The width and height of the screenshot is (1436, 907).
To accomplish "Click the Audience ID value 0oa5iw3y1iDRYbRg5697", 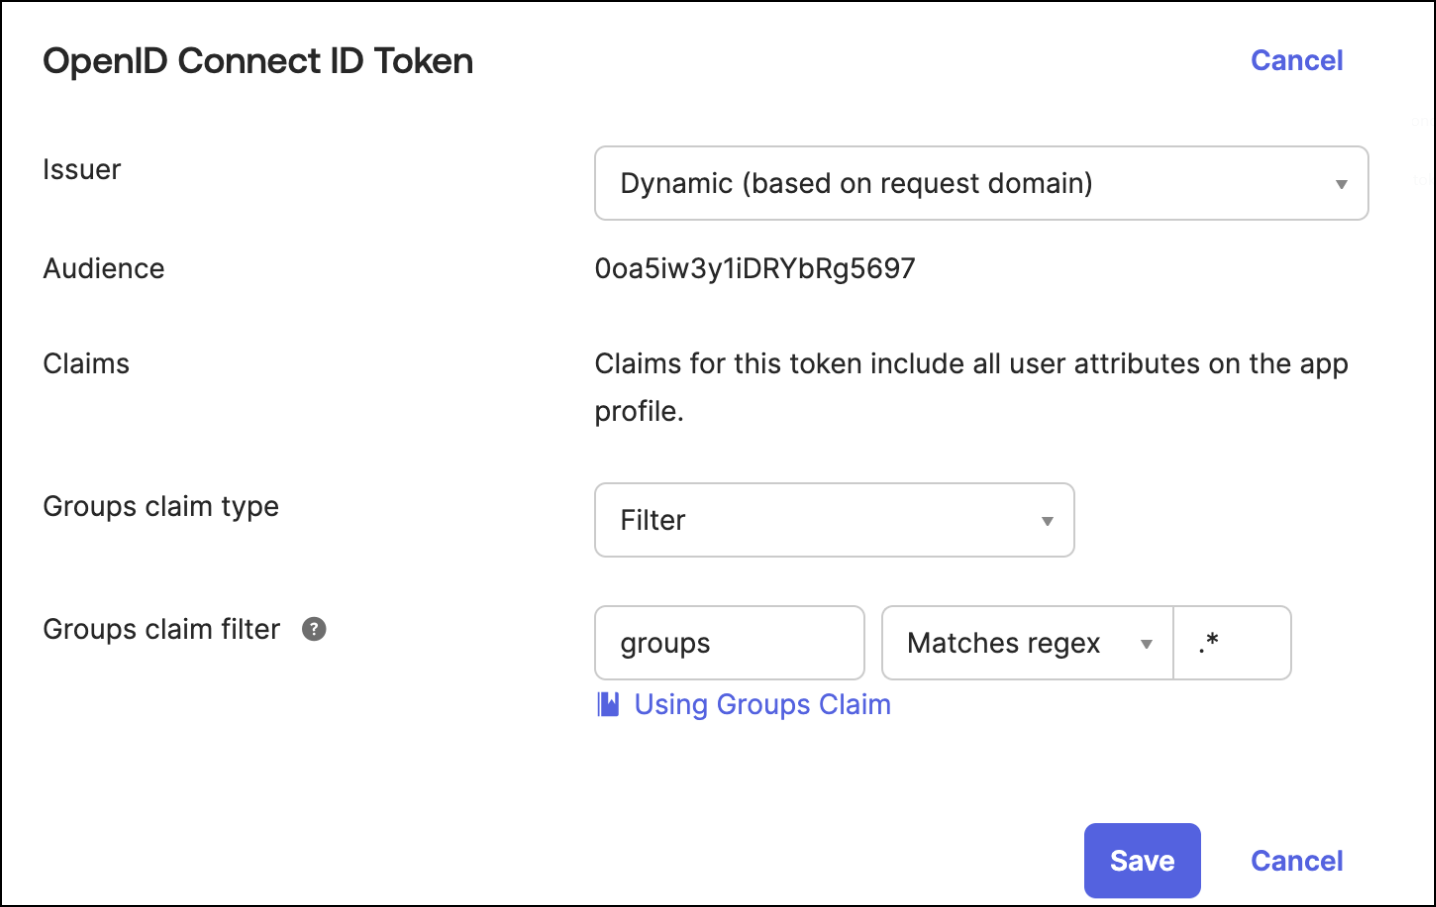I will [755, 268].
